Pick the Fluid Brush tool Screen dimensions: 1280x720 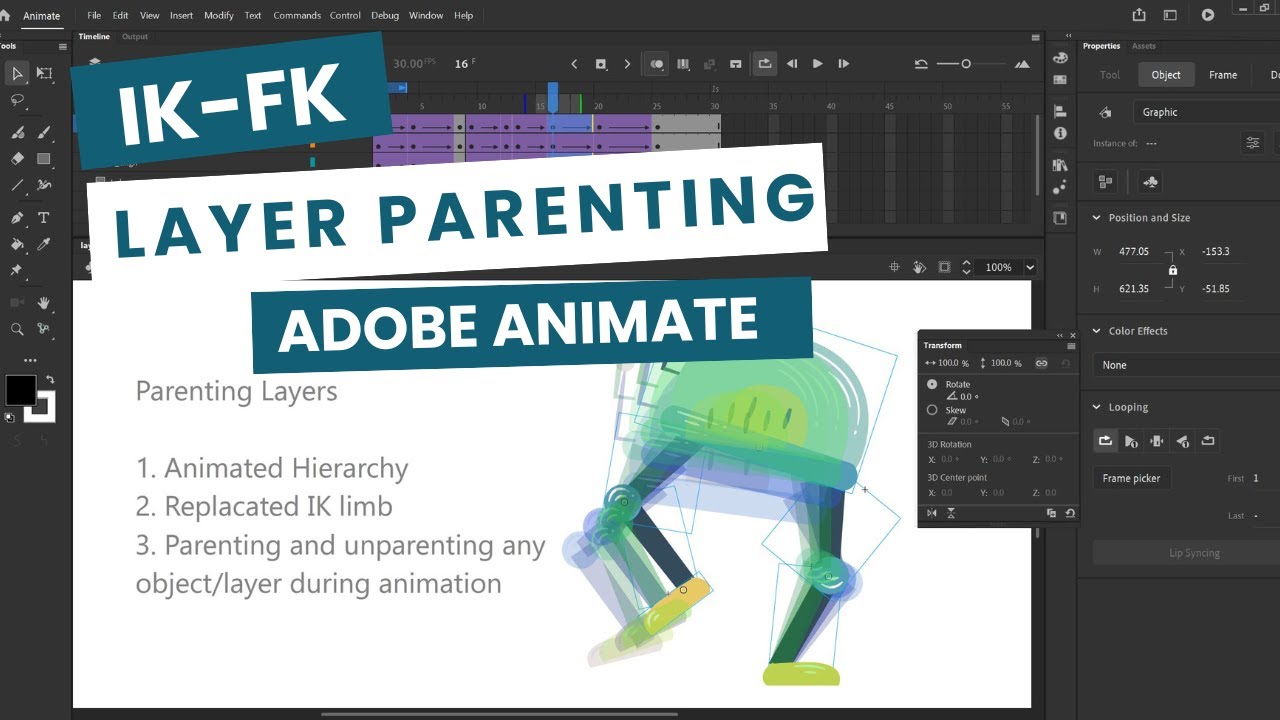coord(17,132)
